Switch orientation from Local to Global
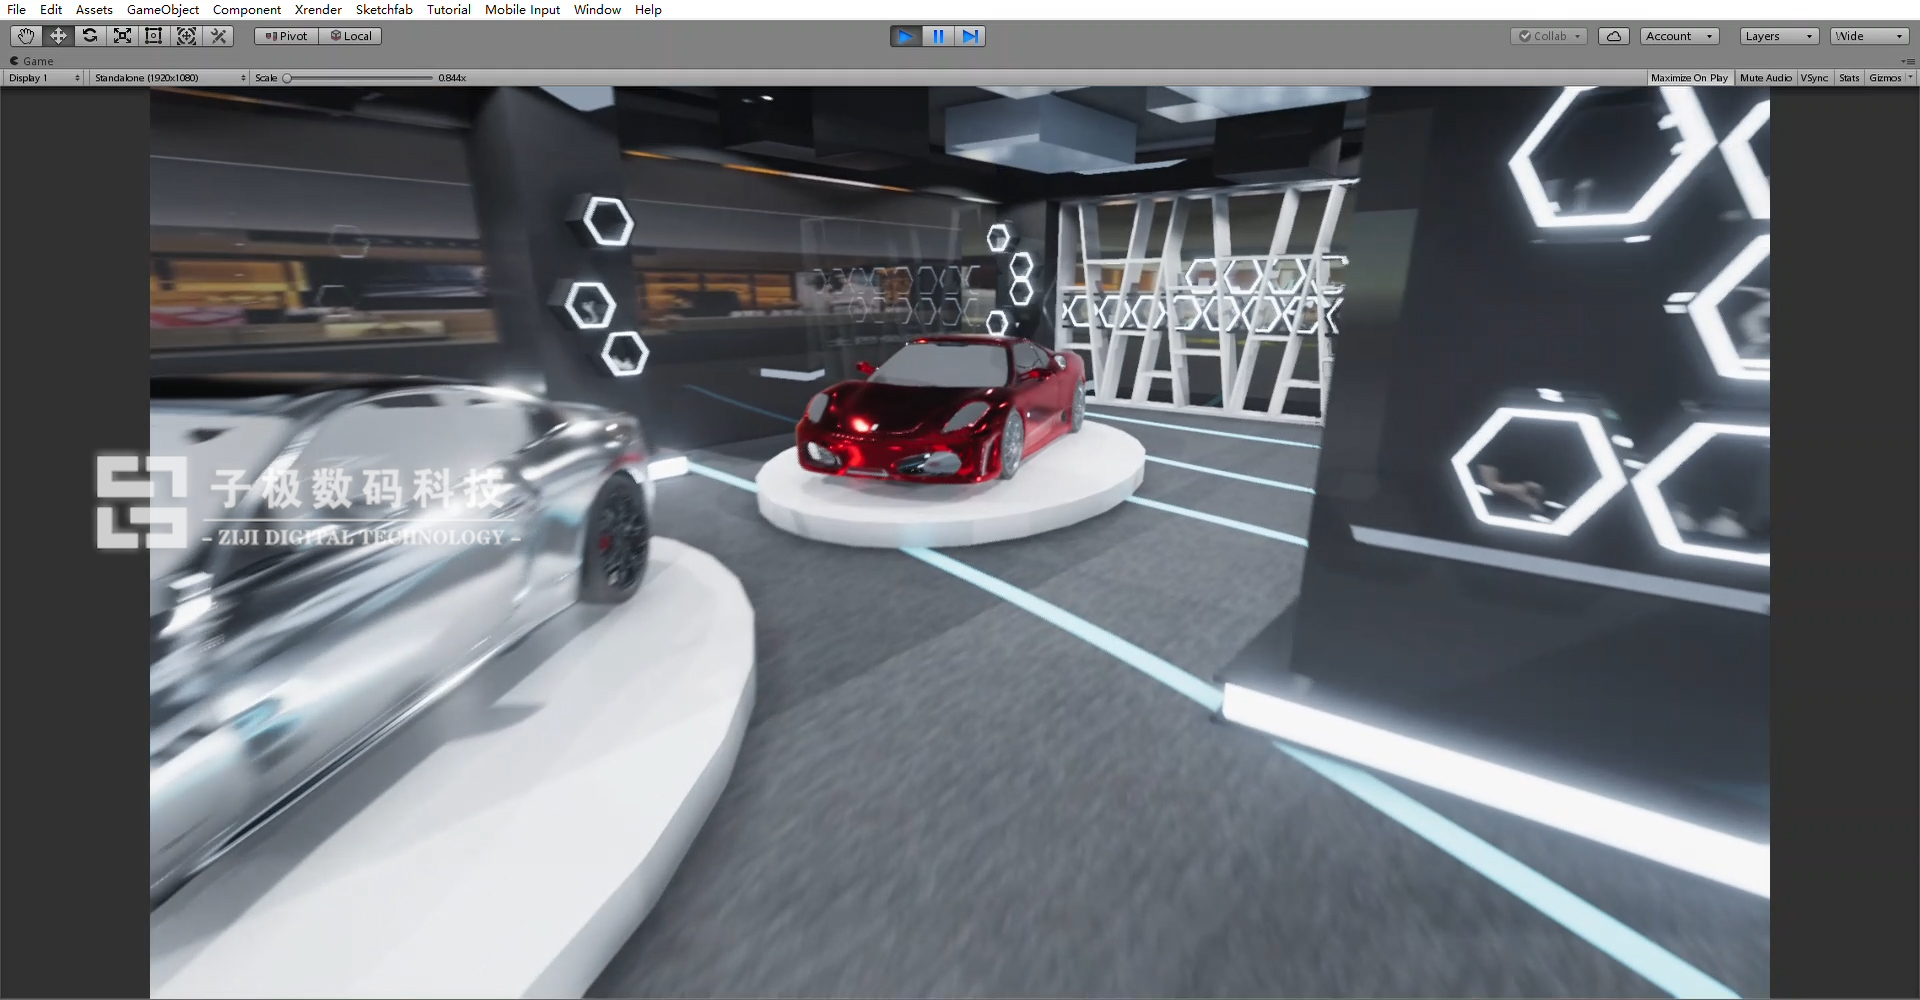This screenshot has height=1000, width=1920. pyautogui.click(x=350, y=35)
